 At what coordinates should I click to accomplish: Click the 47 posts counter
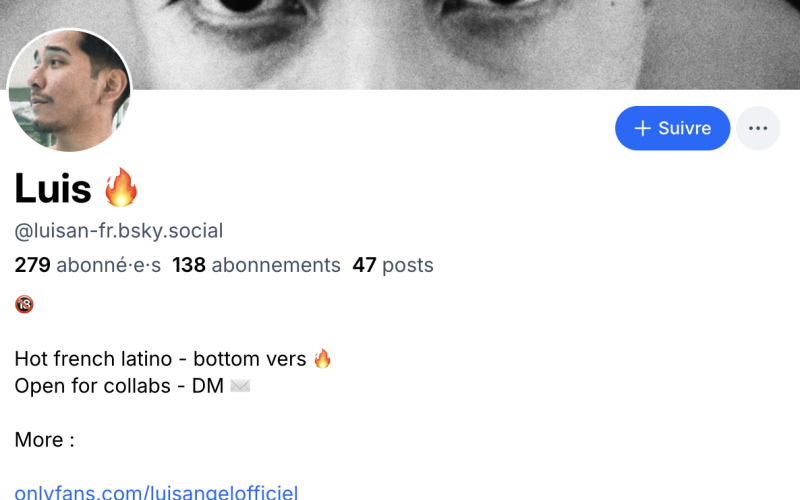pyautogui.click(x=393, y=265)
